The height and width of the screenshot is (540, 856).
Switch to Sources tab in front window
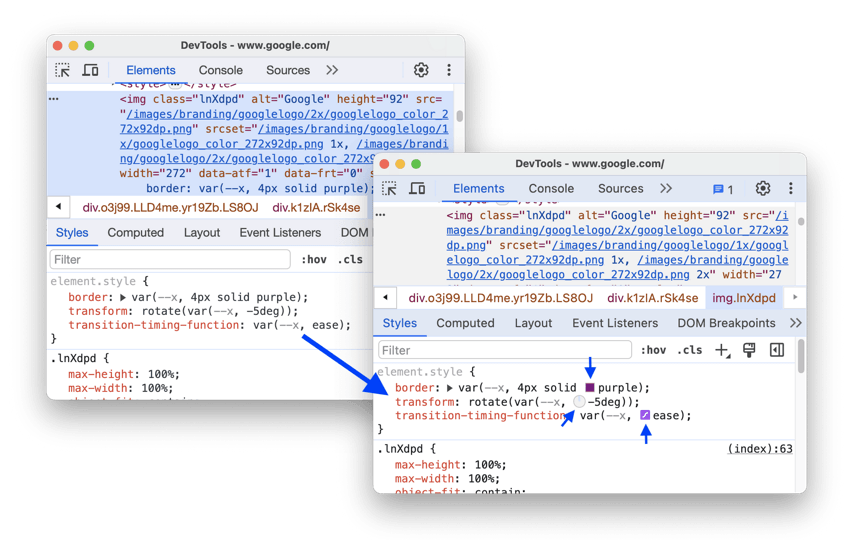tap(620, 189)
